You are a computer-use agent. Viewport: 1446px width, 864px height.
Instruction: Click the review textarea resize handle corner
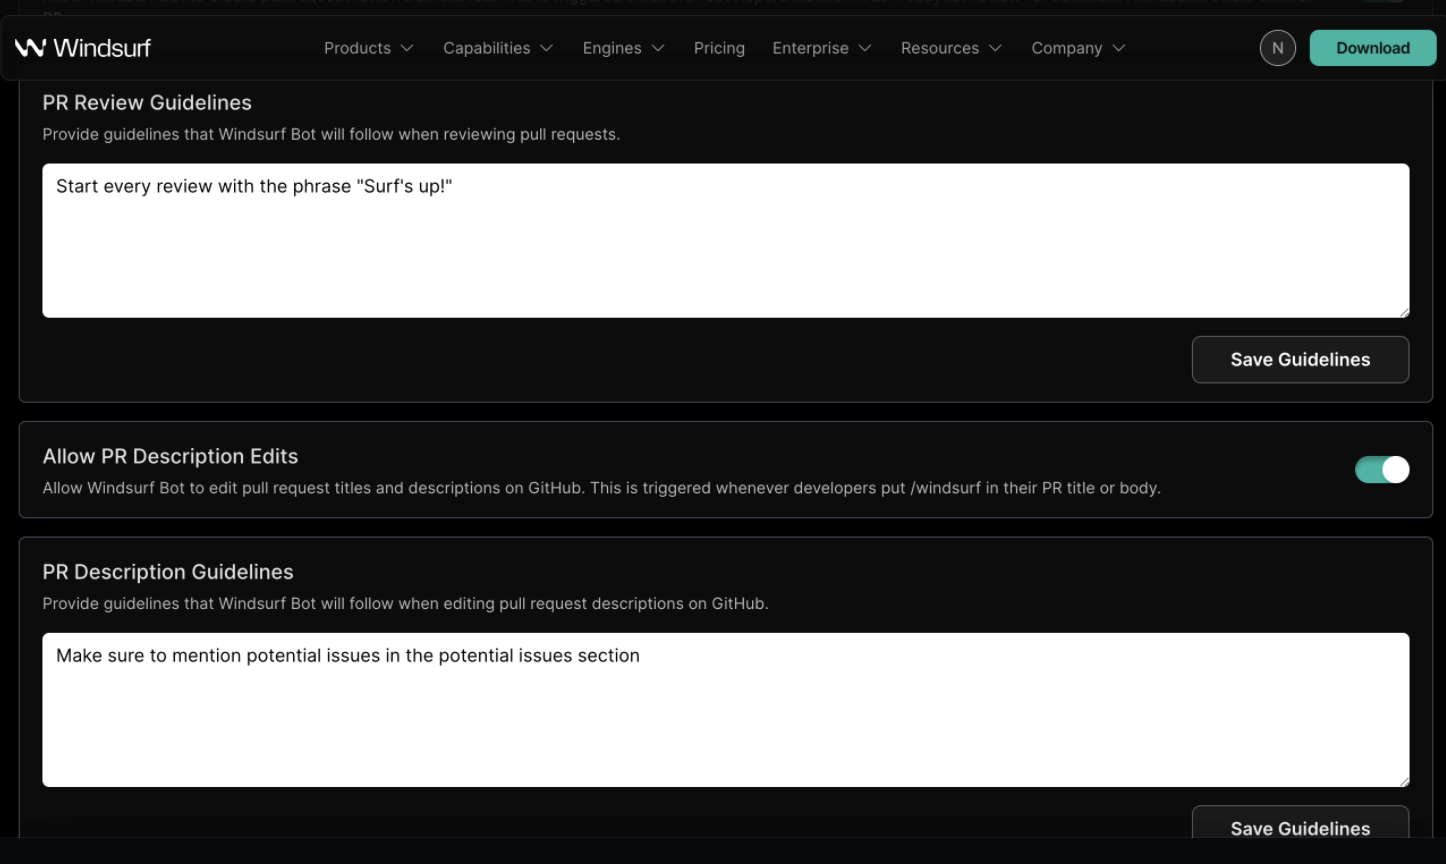[1404, 312]
